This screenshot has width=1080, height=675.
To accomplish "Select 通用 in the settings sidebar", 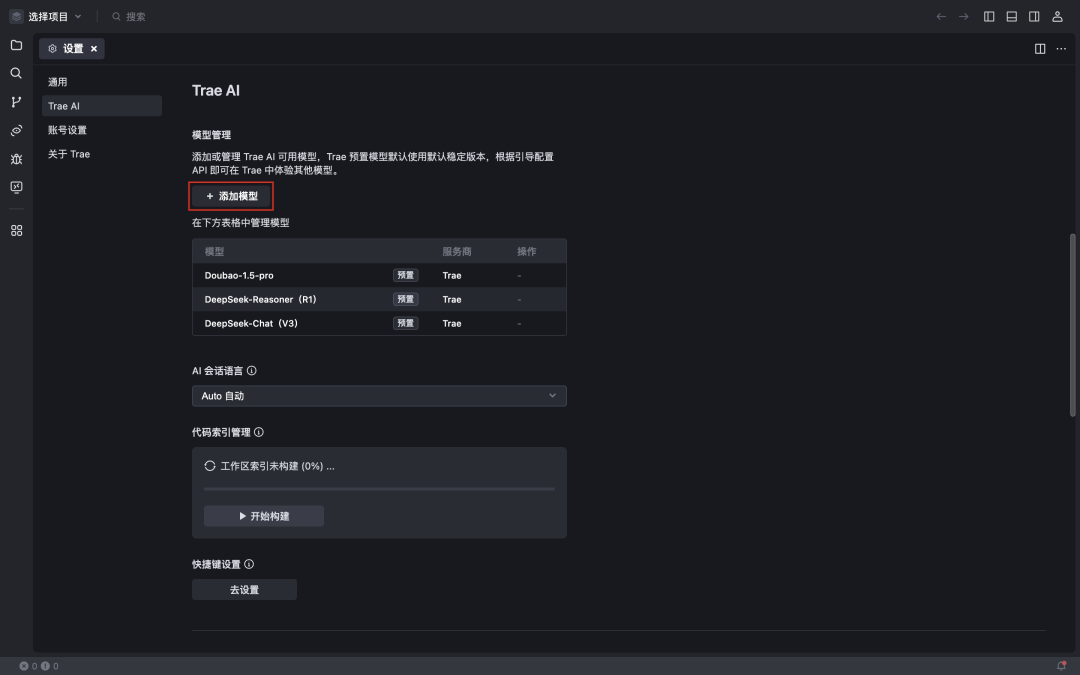I will [x=58, y=82].
